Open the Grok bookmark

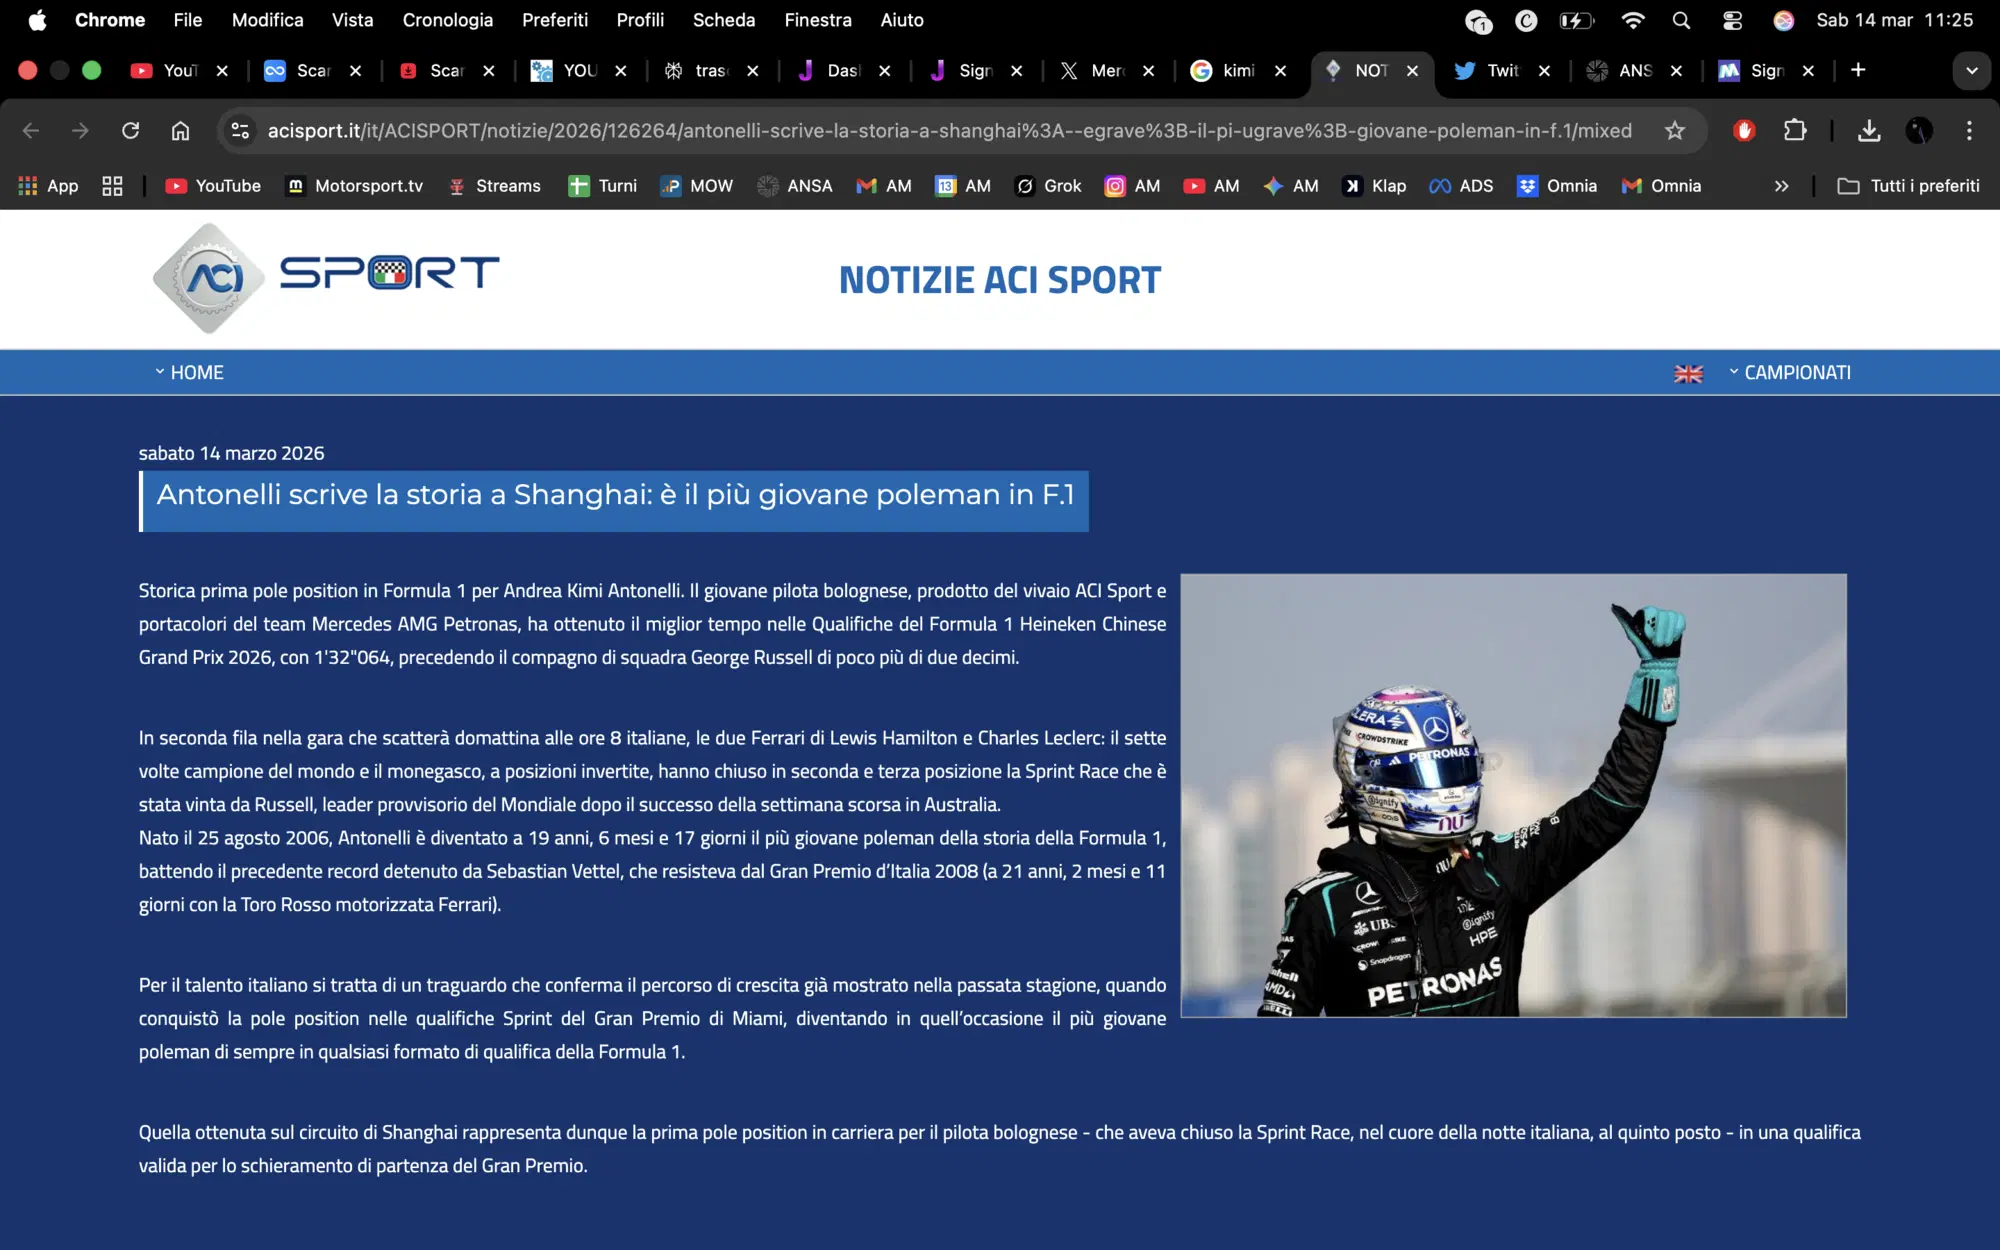click(1047, 185)
